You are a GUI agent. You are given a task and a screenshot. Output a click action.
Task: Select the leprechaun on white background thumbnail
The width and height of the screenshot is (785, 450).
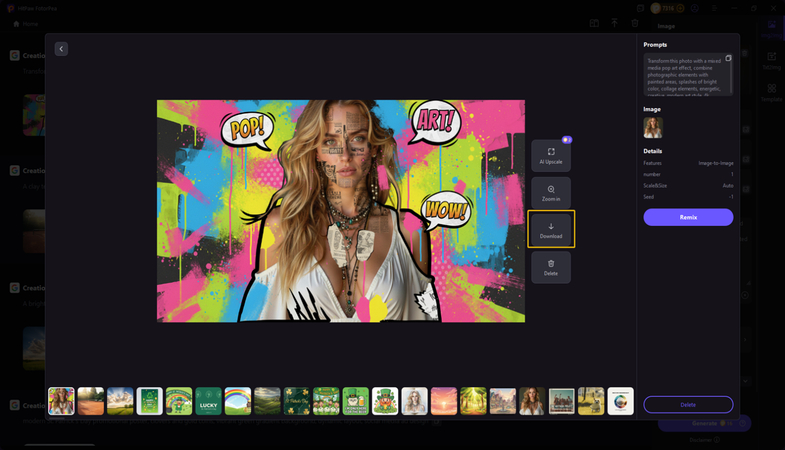point(385,401)
